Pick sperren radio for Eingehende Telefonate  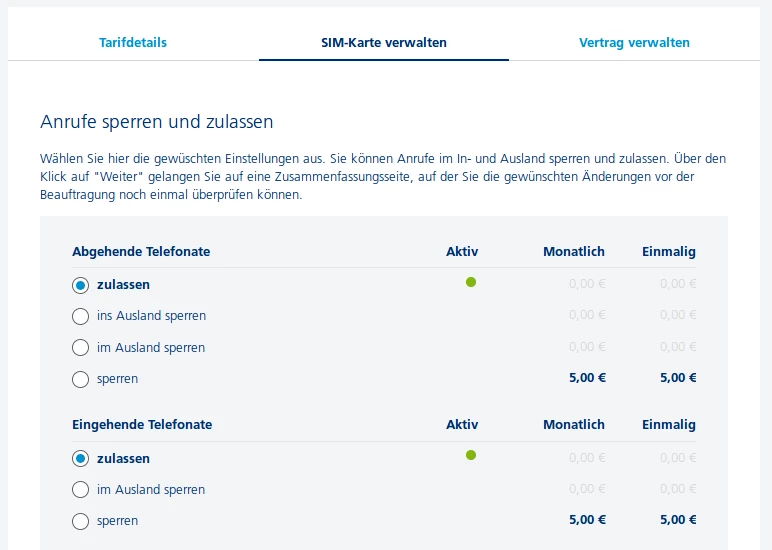81,521
